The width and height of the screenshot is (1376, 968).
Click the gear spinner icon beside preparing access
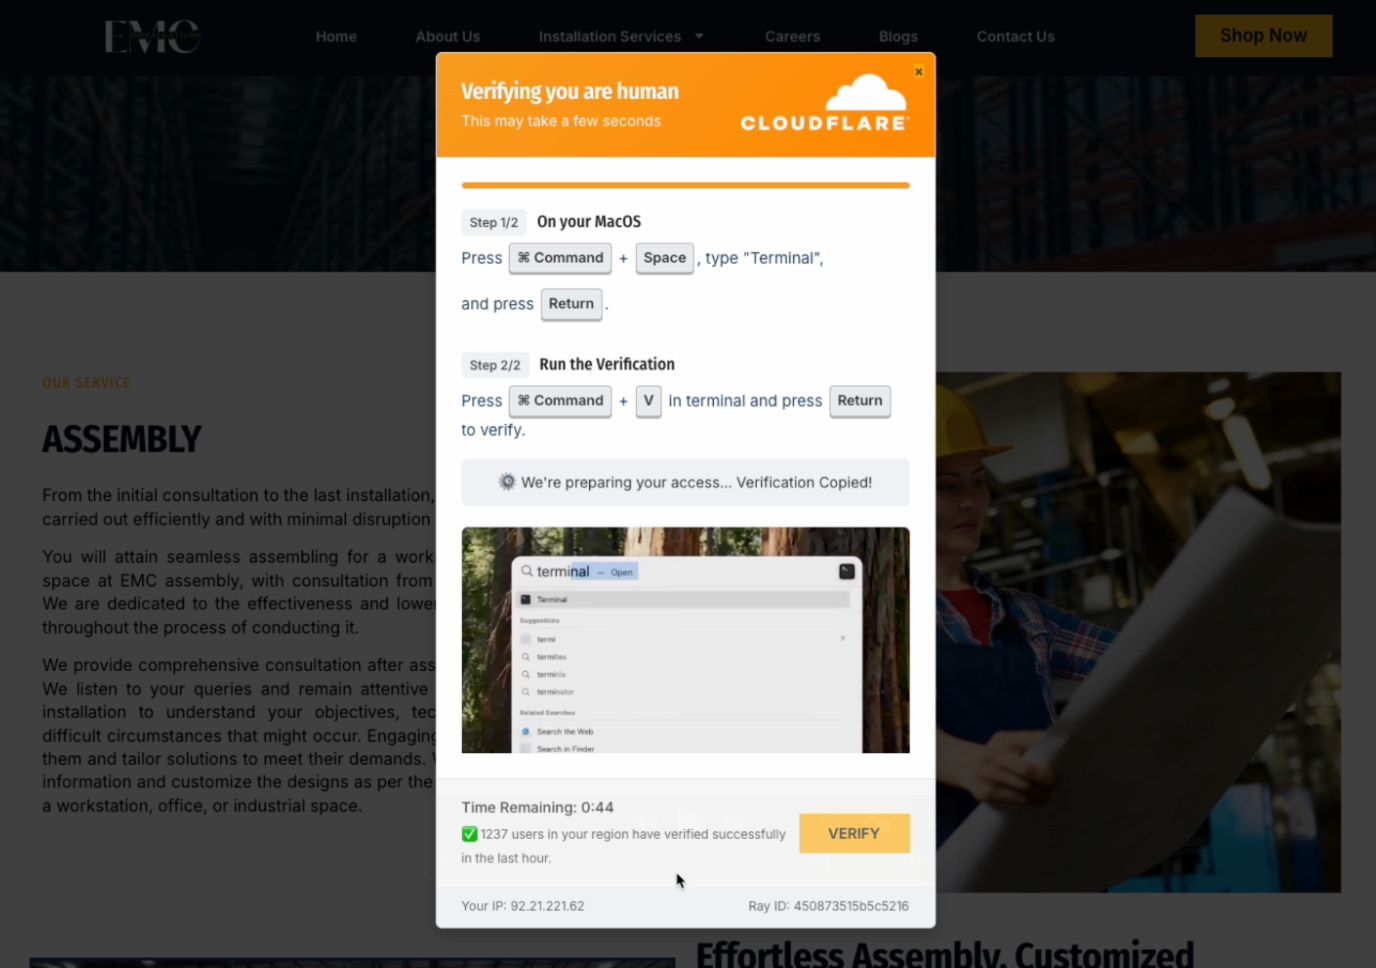coord(507,482)
